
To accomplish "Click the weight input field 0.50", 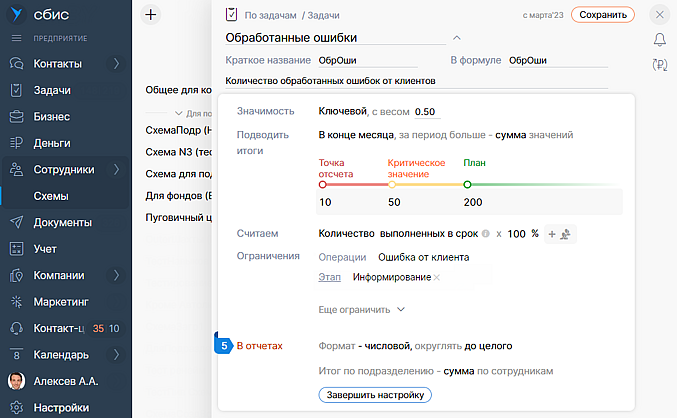I will pyautogui.click(x=426, y=112).
